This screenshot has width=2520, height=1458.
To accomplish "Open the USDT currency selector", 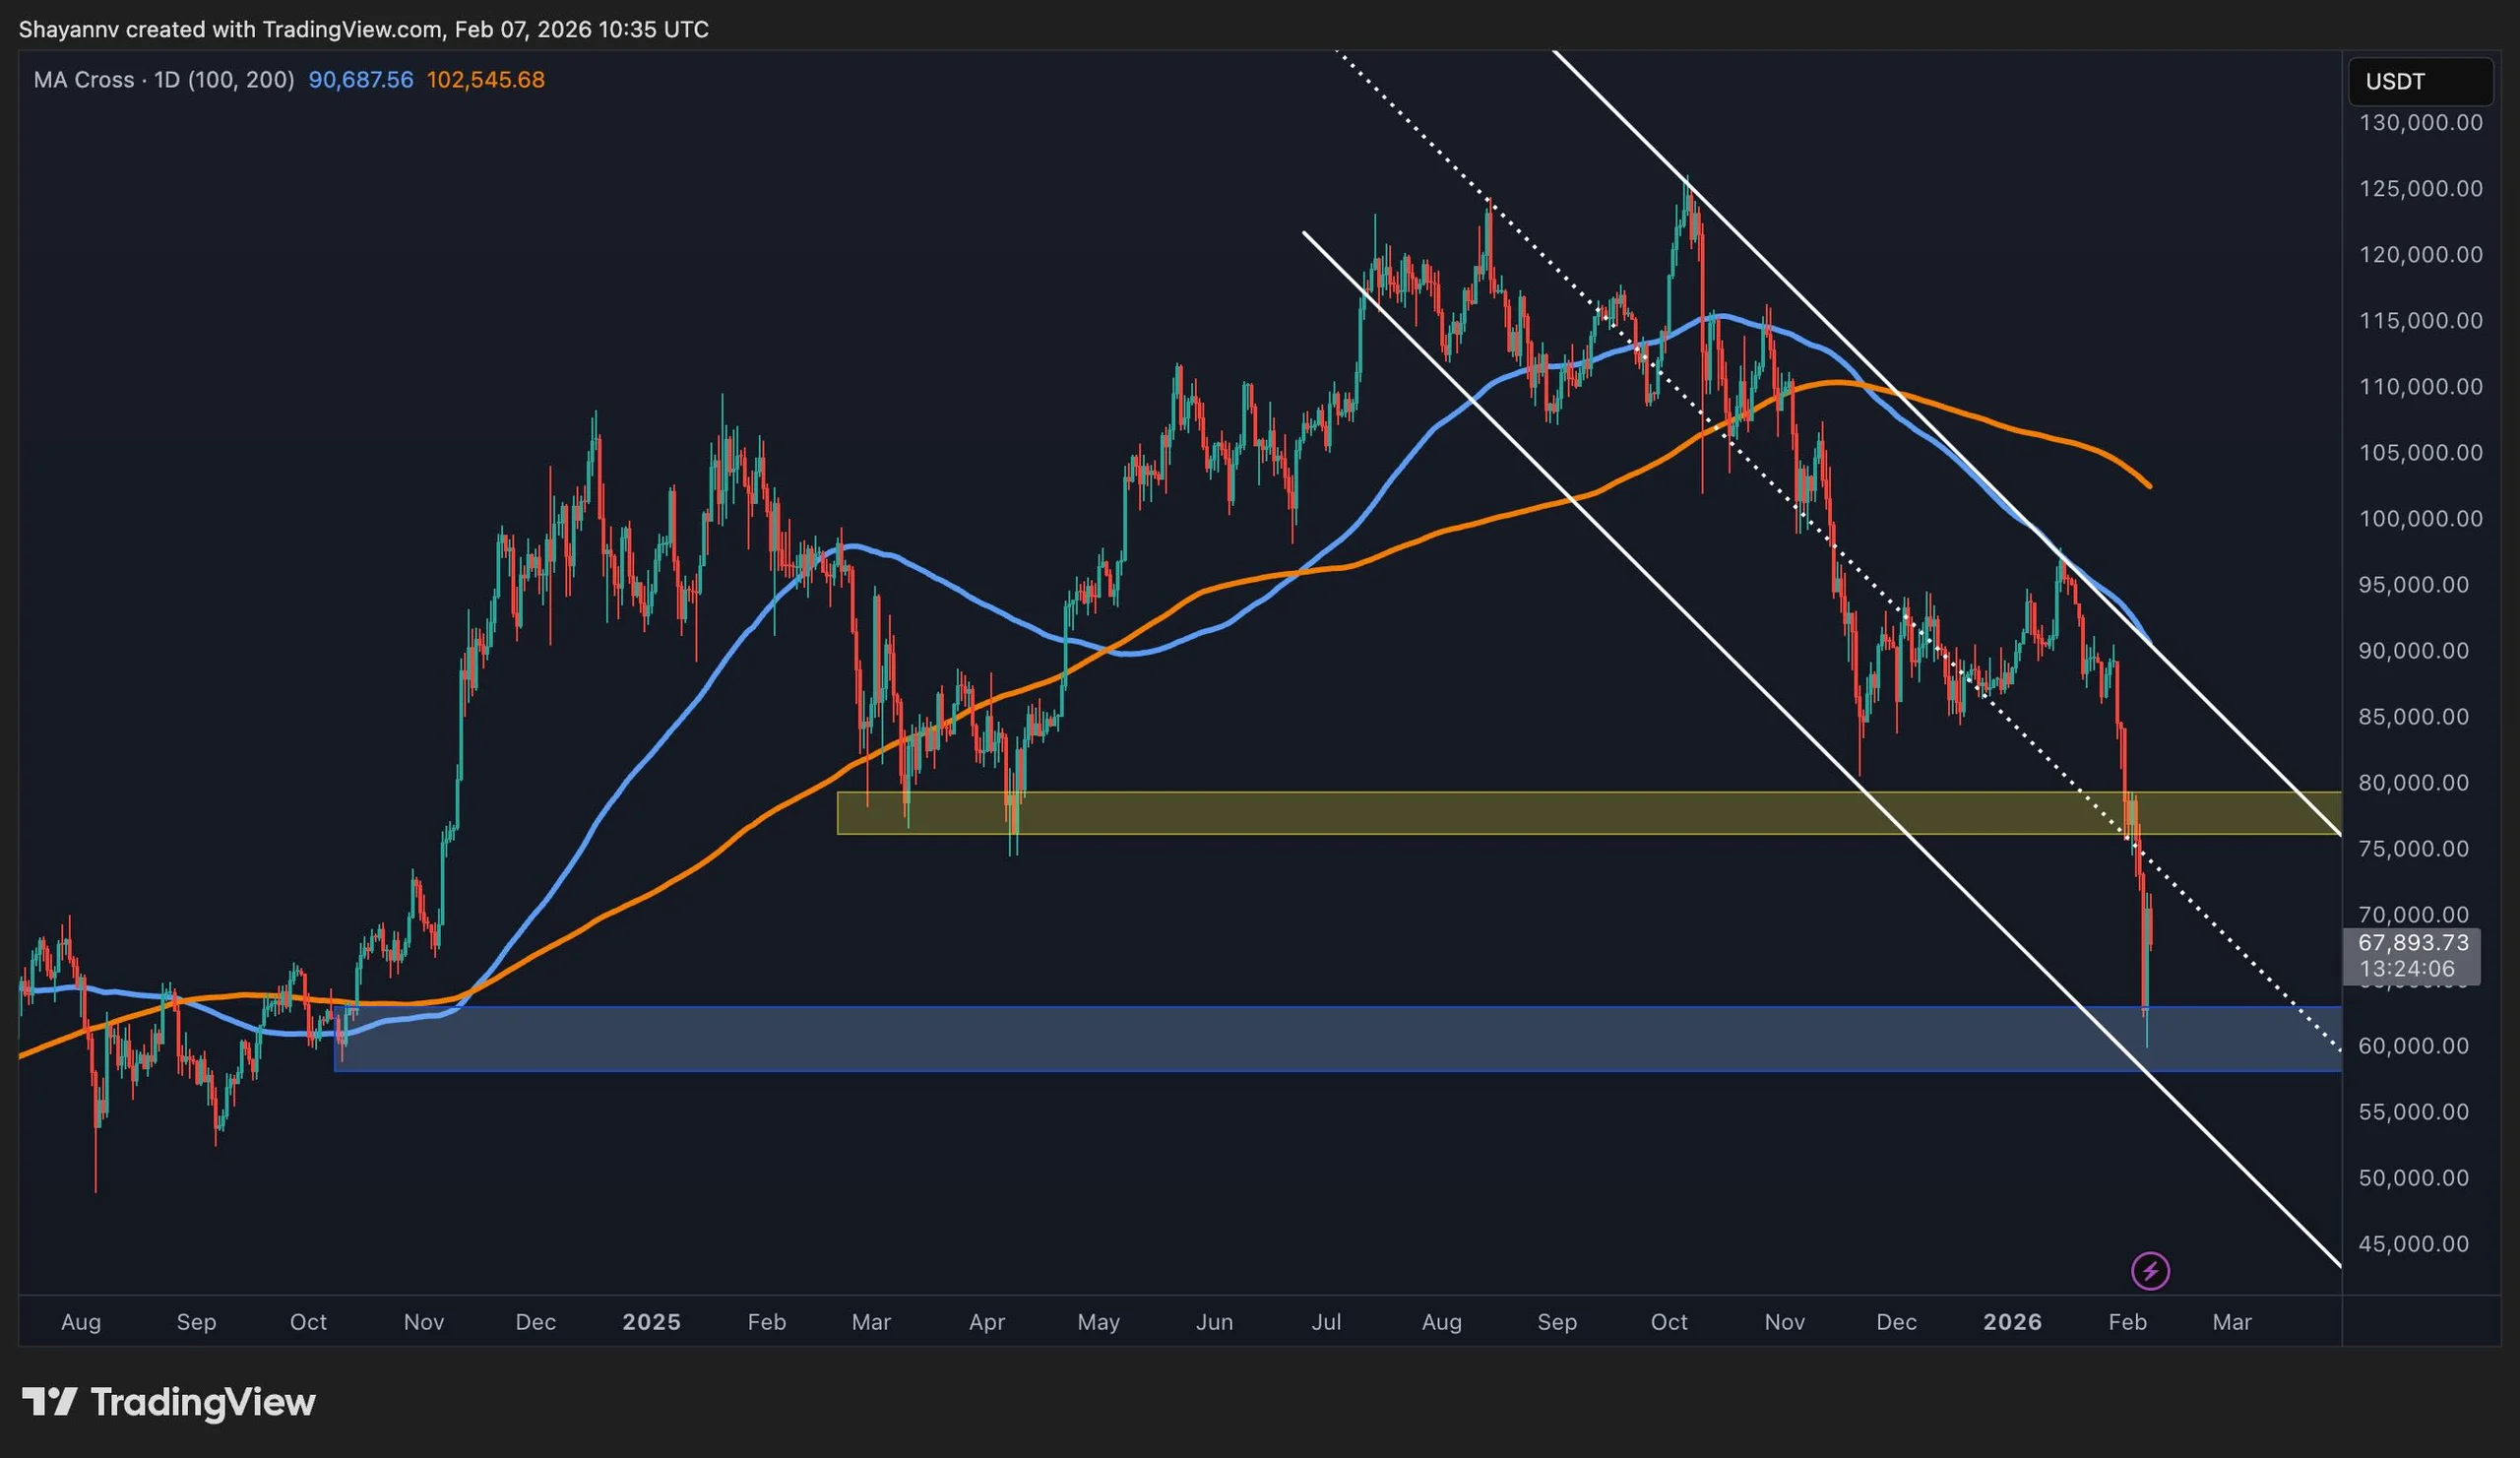I will 2420,82.
